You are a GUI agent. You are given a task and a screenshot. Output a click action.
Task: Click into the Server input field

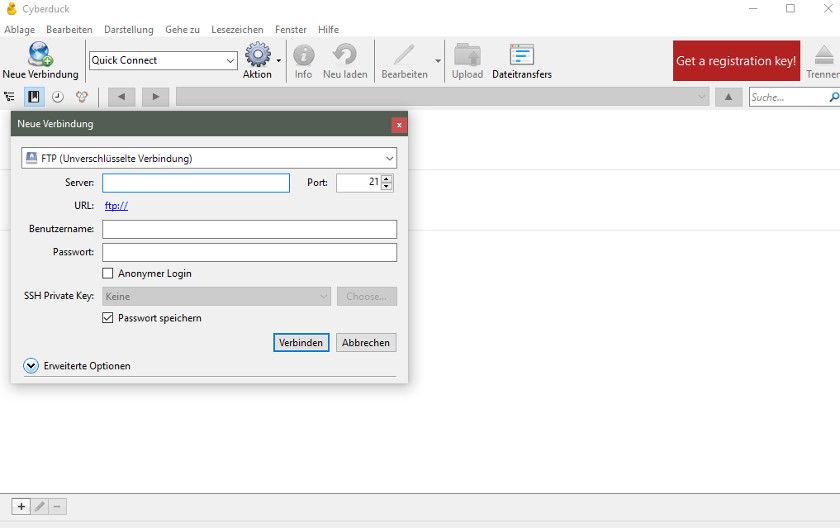196,183
